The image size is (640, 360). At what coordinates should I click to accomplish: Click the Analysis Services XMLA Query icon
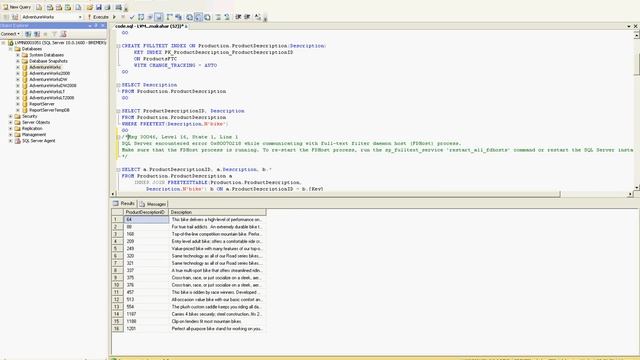(x=68, y=7)
